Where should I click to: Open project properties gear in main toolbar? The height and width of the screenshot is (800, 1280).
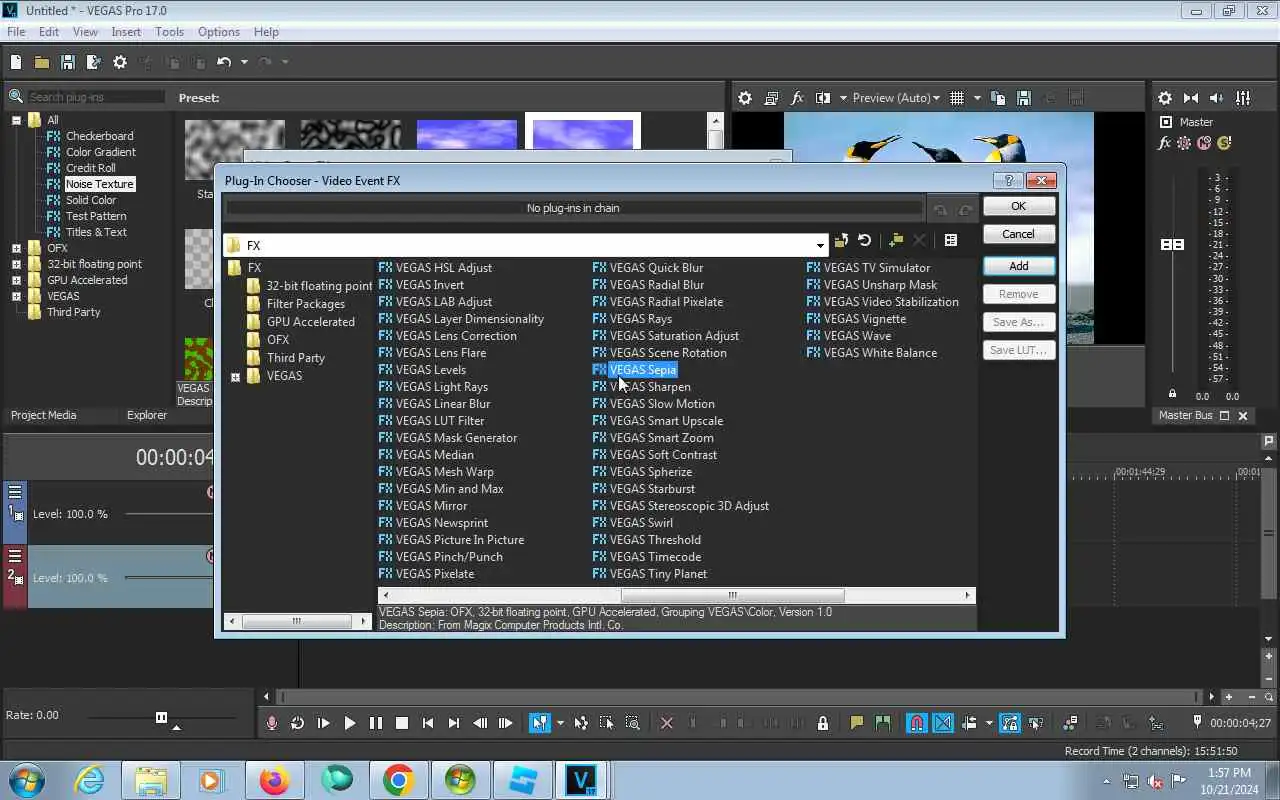point(120,62)
